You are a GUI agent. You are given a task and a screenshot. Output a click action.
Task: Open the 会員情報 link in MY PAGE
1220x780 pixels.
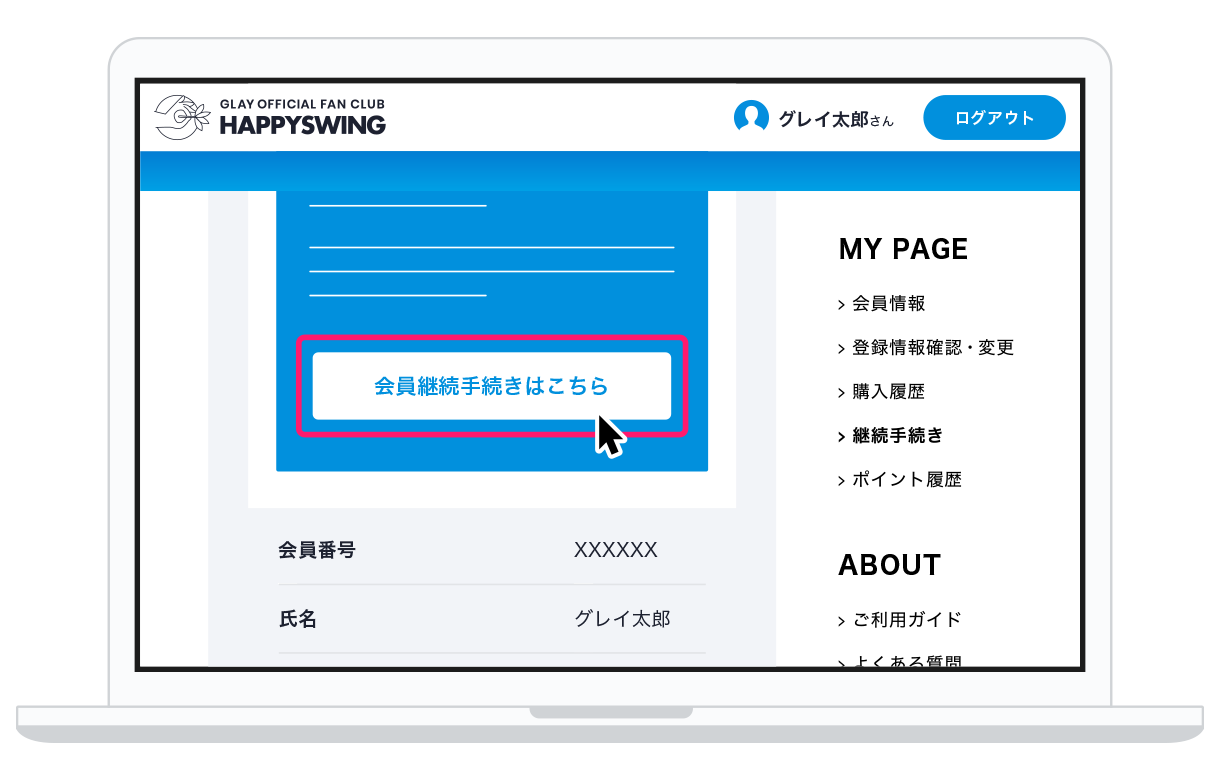click(x=888, y=304)
